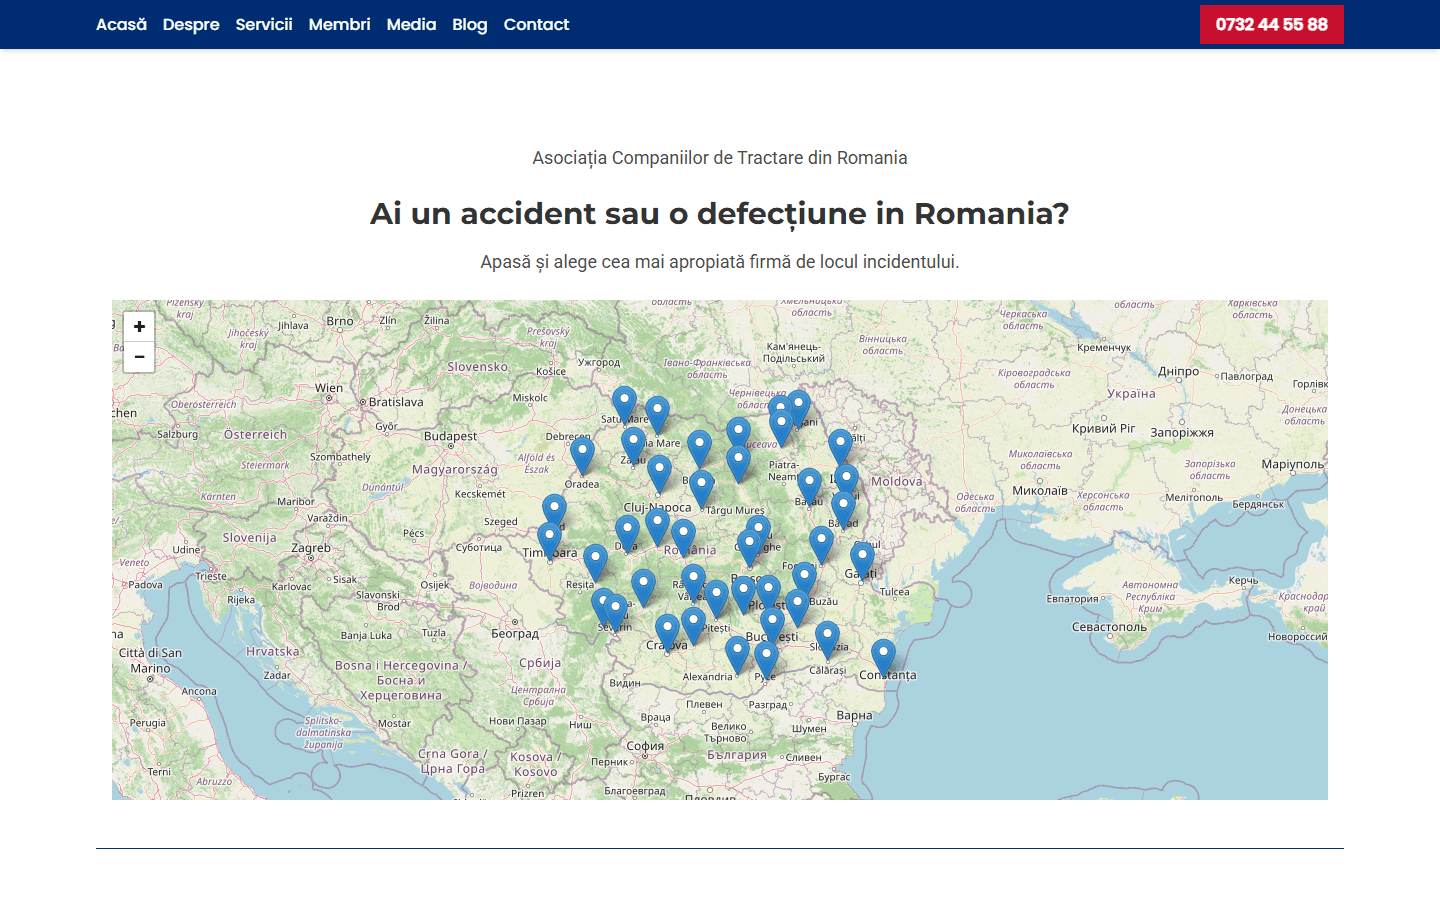Viewport: 1440px width, 900px height.
Task: Select the map marker at Cluj-Napoca
Action: [659, 473]
